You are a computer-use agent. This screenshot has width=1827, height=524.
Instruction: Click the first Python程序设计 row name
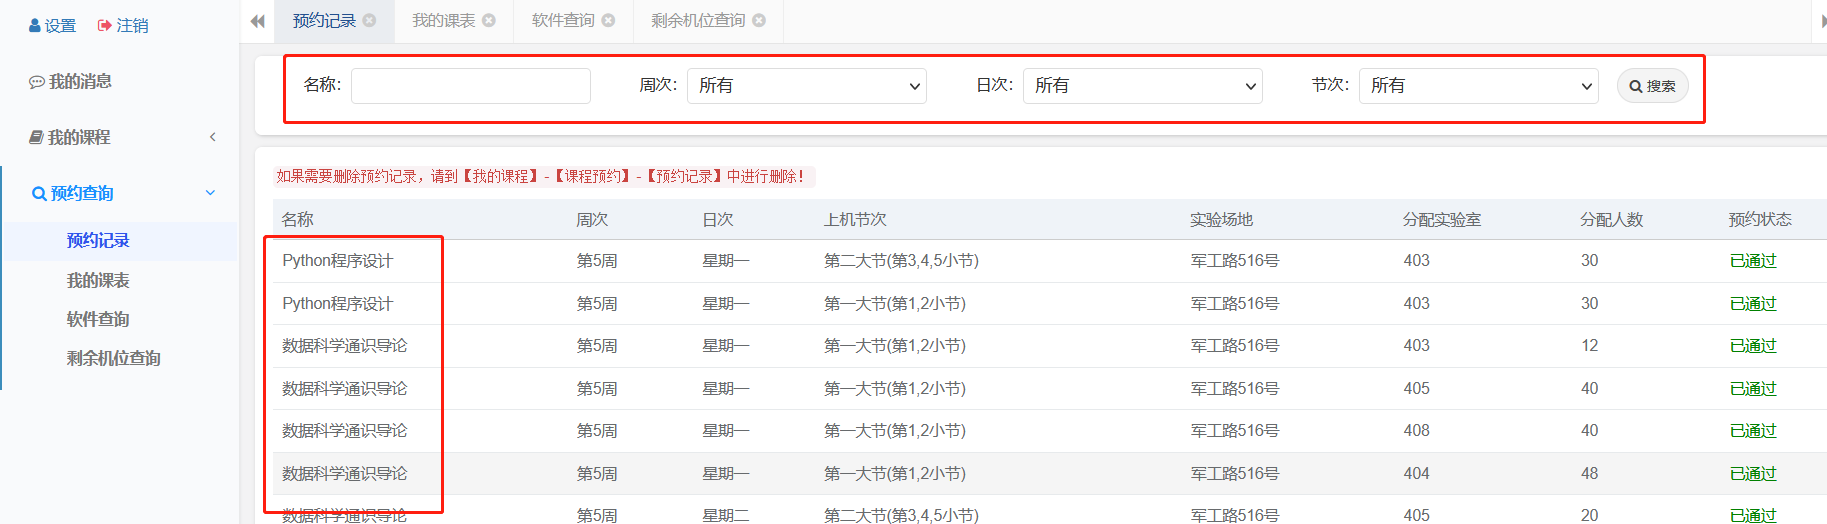coord(337,261)
